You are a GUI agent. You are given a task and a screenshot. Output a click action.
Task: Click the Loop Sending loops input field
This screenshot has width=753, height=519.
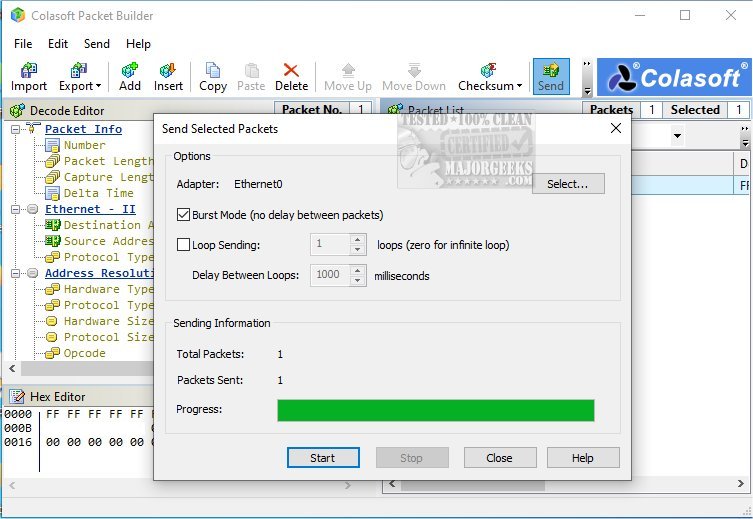point(331,244)
